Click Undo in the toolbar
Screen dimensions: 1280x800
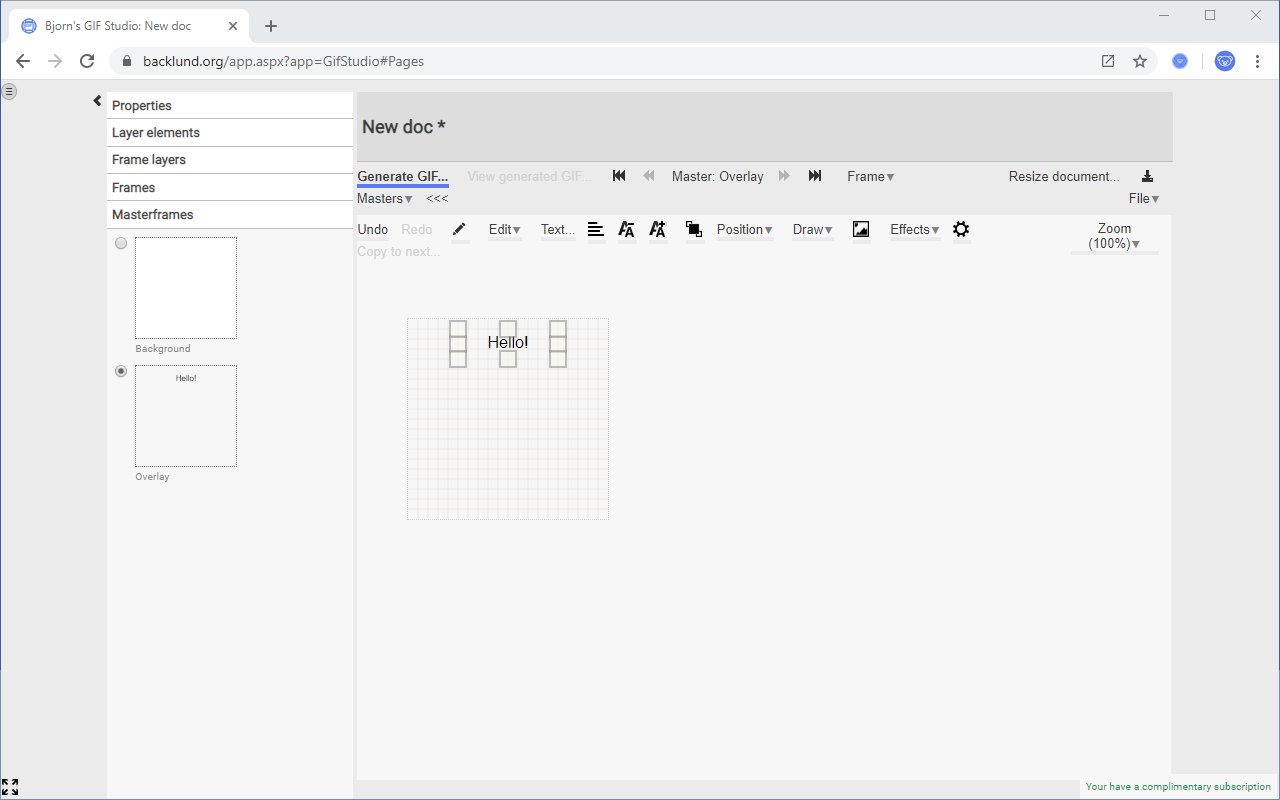pos(372,230)
